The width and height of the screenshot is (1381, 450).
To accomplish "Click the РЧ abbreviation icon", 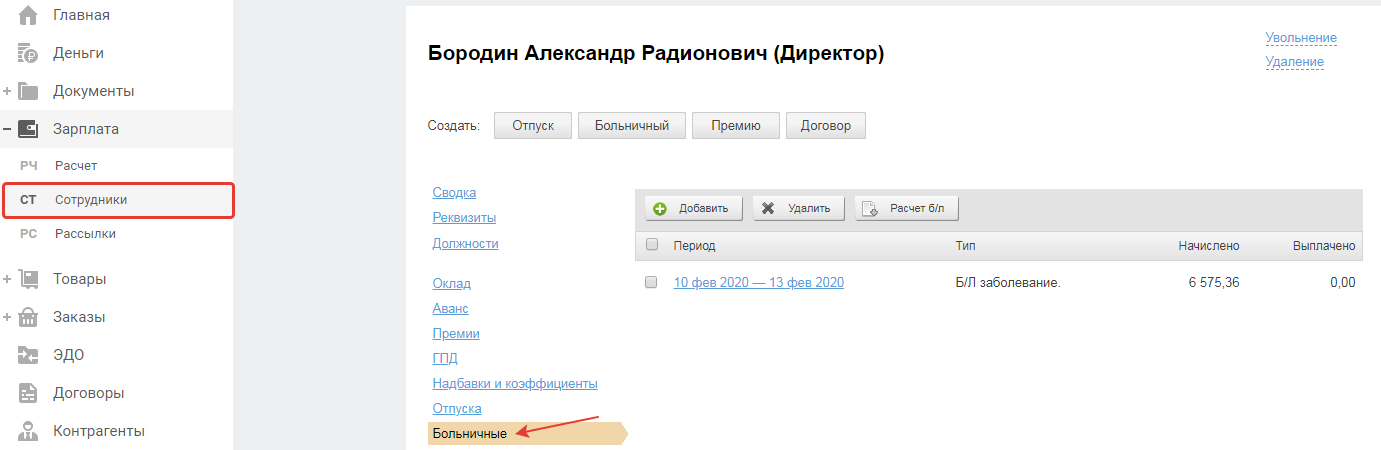I will pyautogui.click(x=28, y=166).
